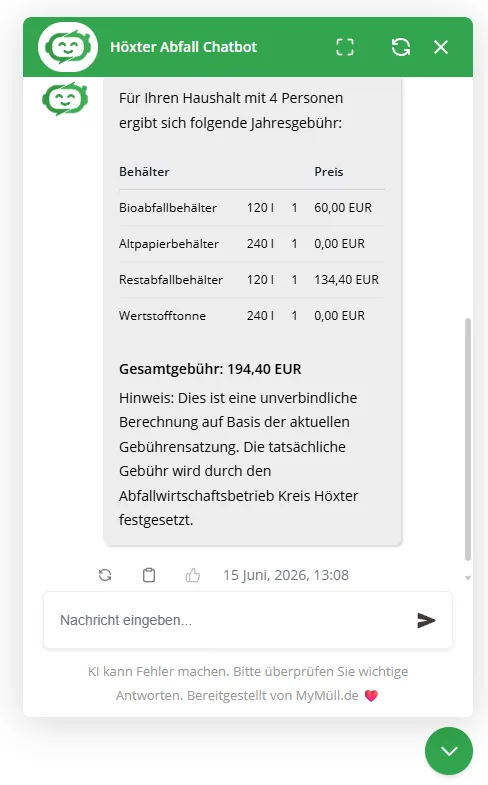This screenshot has height=785, width=488.
Task: Click the bot avatar beside message
Action: [x=65, y=99]
